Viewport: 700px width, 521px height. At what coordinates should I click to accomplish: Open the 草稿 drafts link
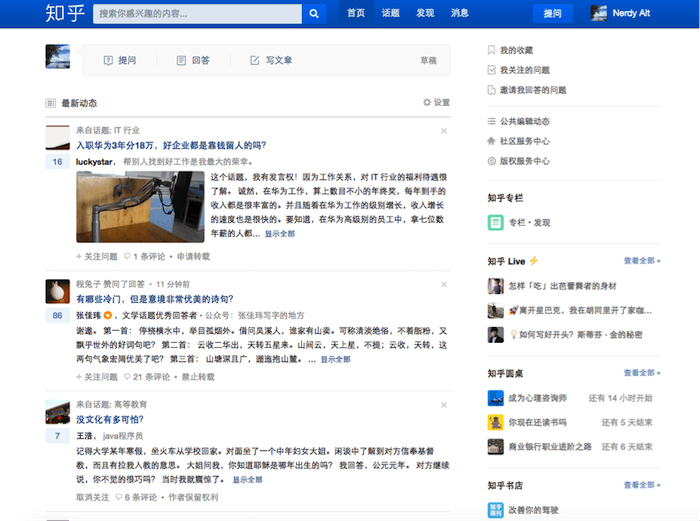(x=428, y=60)
